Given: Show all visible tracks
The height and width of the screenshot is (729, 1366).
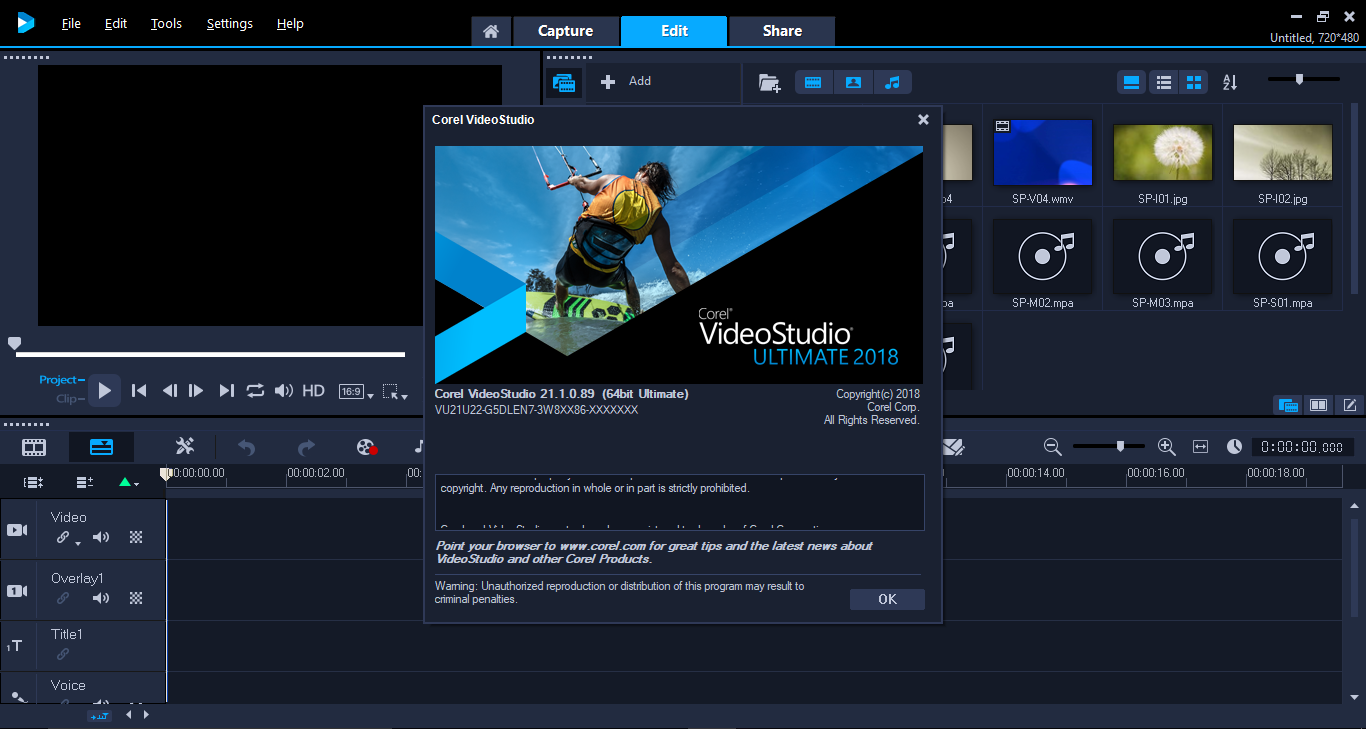Looking at the screenshot, I should coord(34,482).
